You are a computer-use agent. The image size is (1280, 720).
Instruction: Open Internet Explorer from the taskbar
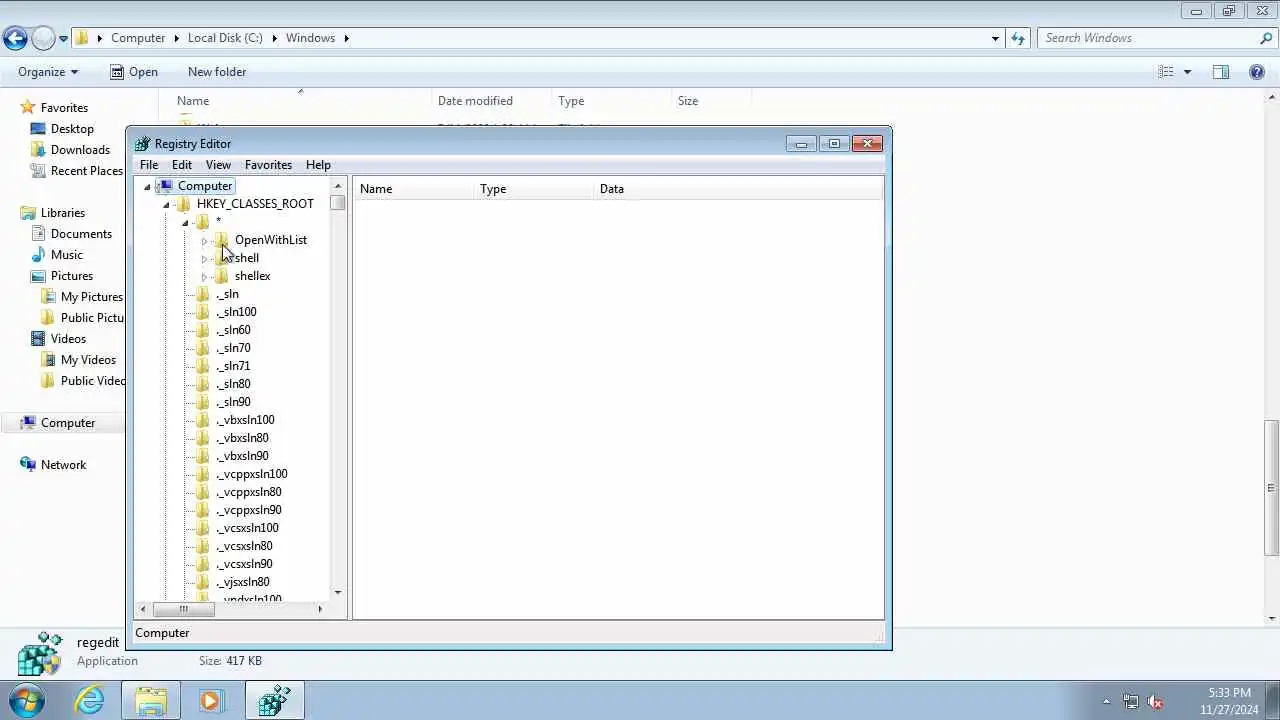tap(90, 700)
